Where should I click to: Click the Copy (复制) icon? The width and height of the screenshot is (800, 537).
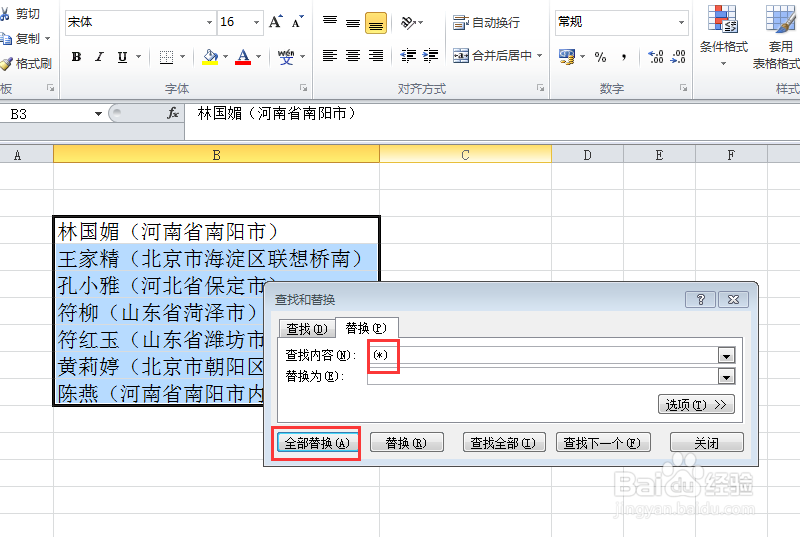5,39
